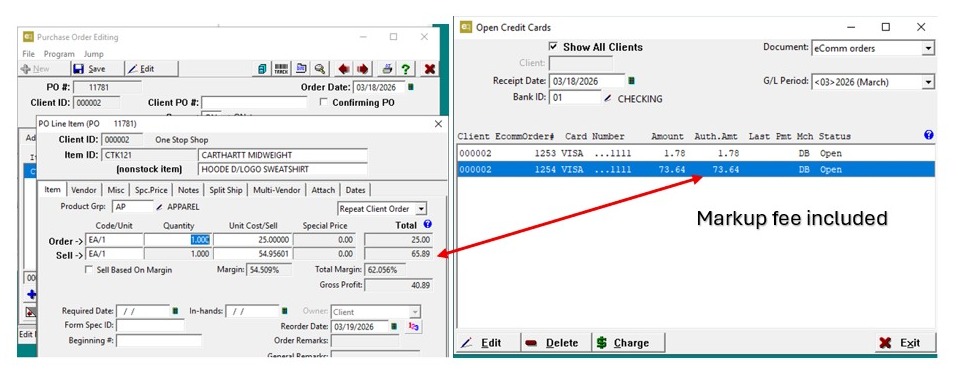Click blue help icon above credit card list
The image size is (958, 376).
point(929,135)
